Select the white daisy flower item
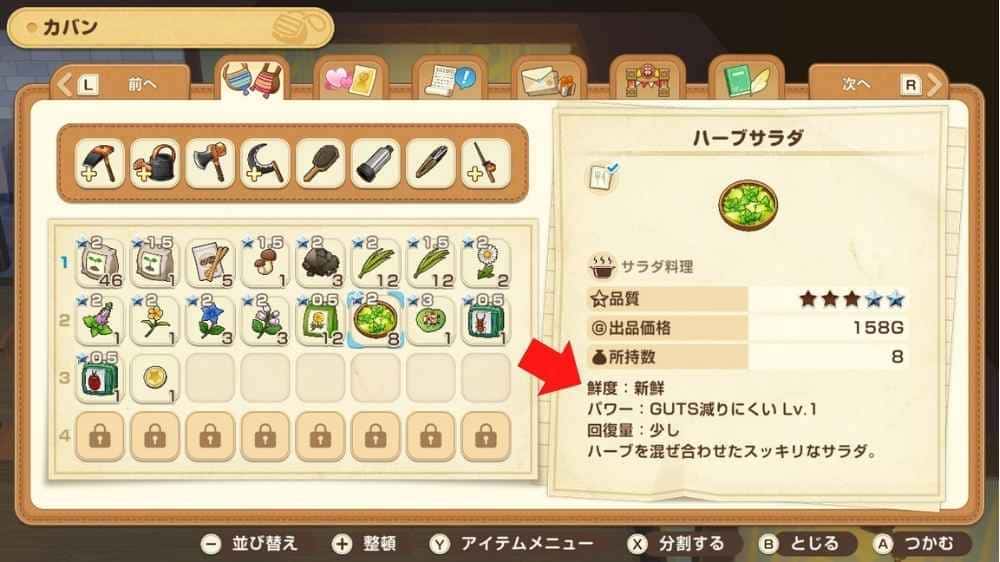 (x=486, y=262)
